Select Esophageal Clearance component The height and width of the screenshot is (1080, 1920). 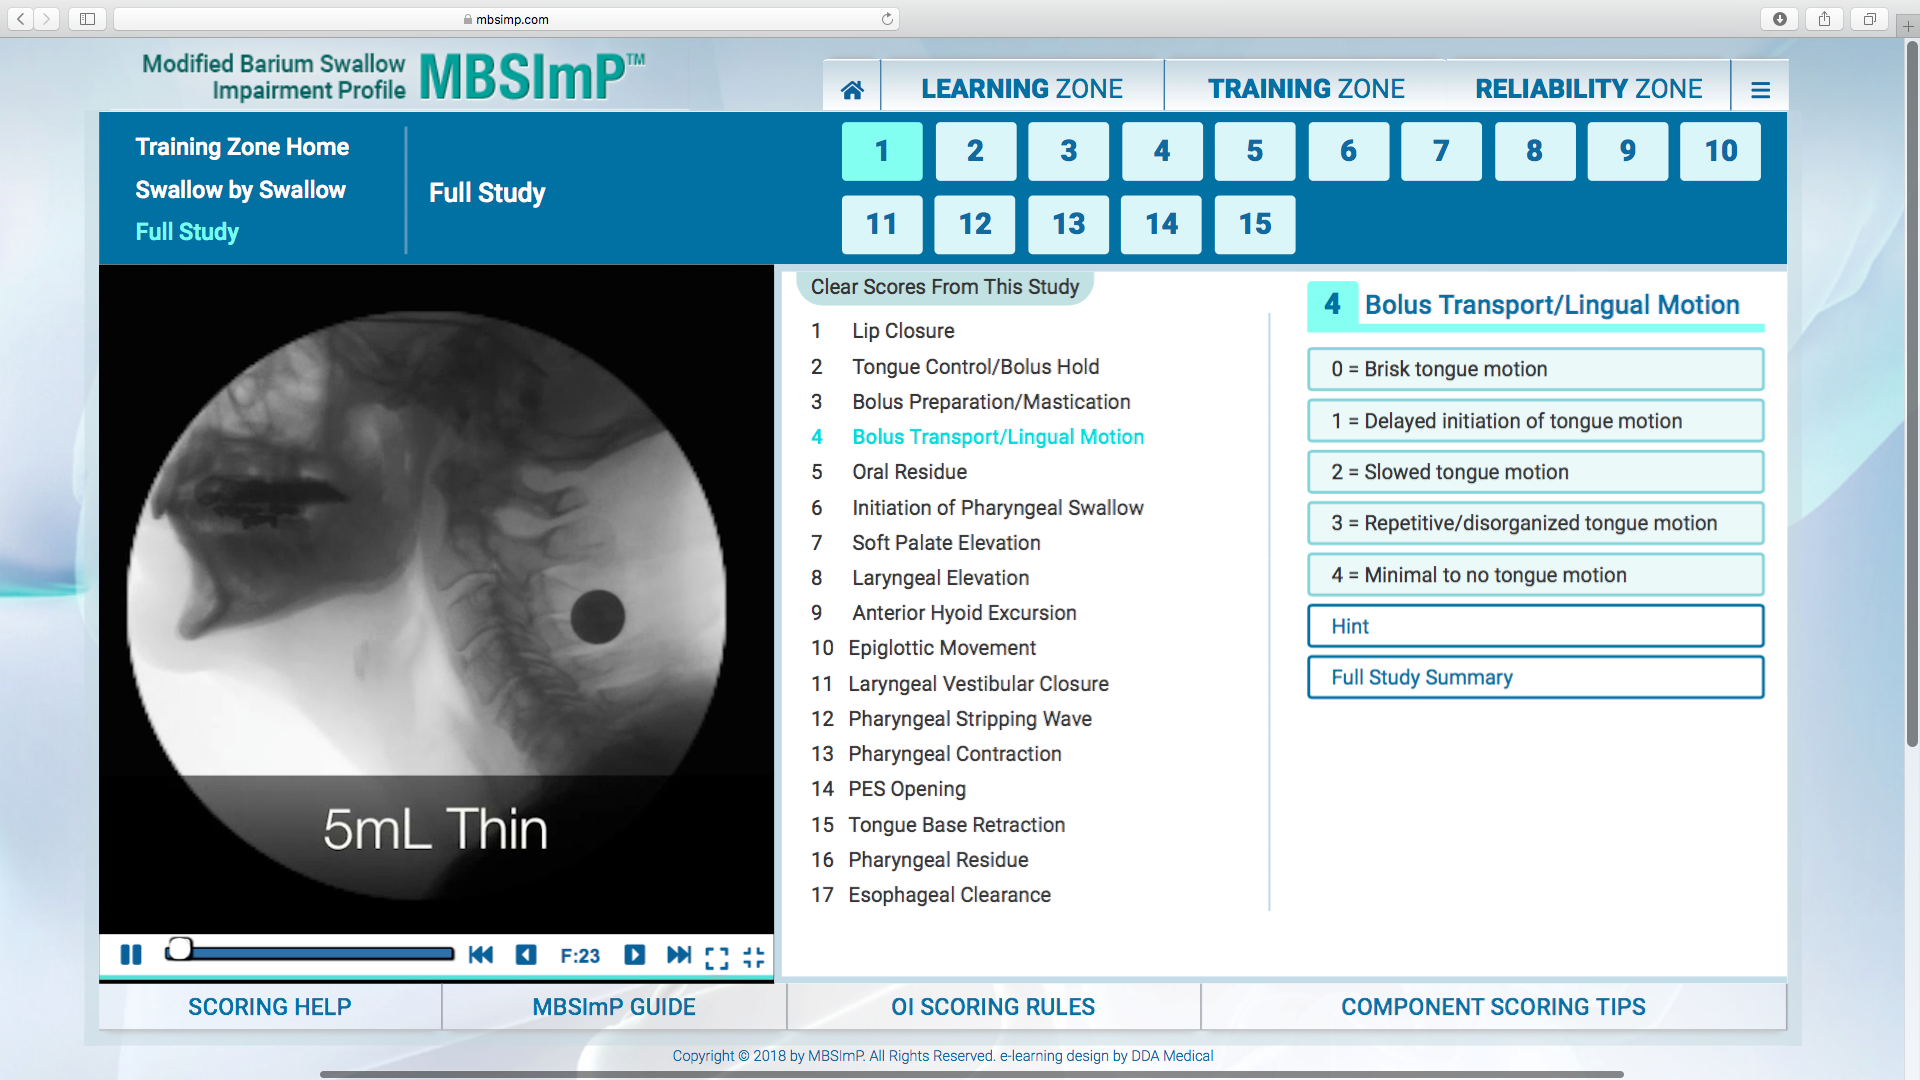[x=949, y=895]
